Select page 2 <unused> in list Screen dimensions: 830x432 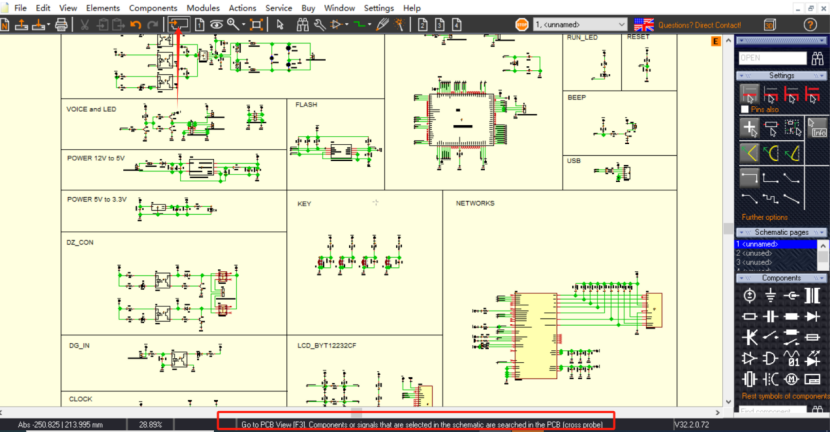coord(776,253)
